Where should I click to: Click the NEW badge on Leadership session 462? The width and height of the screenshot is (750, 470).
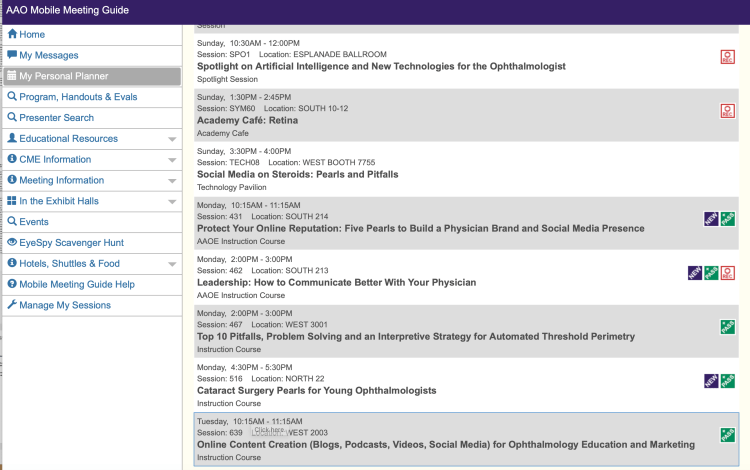[x=695, y=273]
